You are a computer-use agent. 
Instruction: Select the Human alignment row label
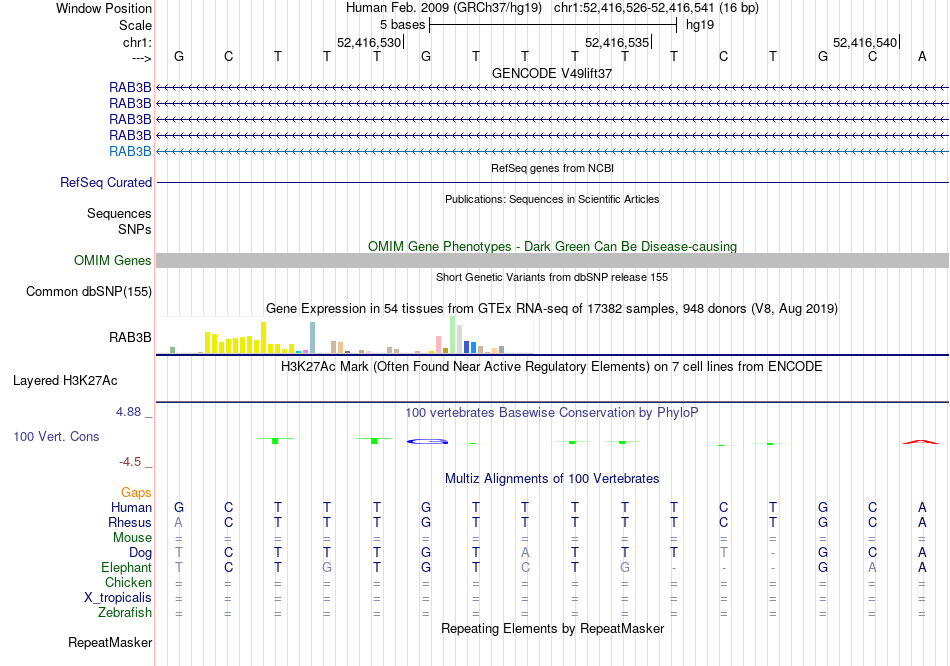click(131, 508)
